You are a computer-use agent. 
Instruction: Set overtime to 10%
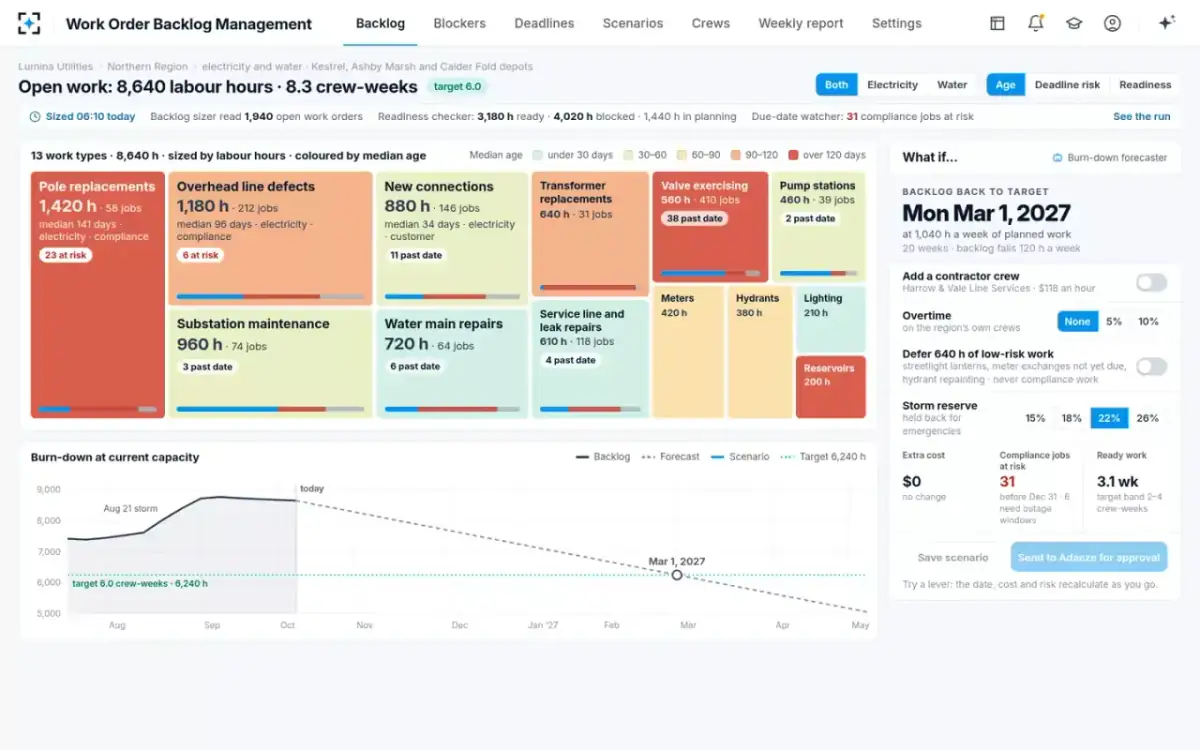[1149, 321]
